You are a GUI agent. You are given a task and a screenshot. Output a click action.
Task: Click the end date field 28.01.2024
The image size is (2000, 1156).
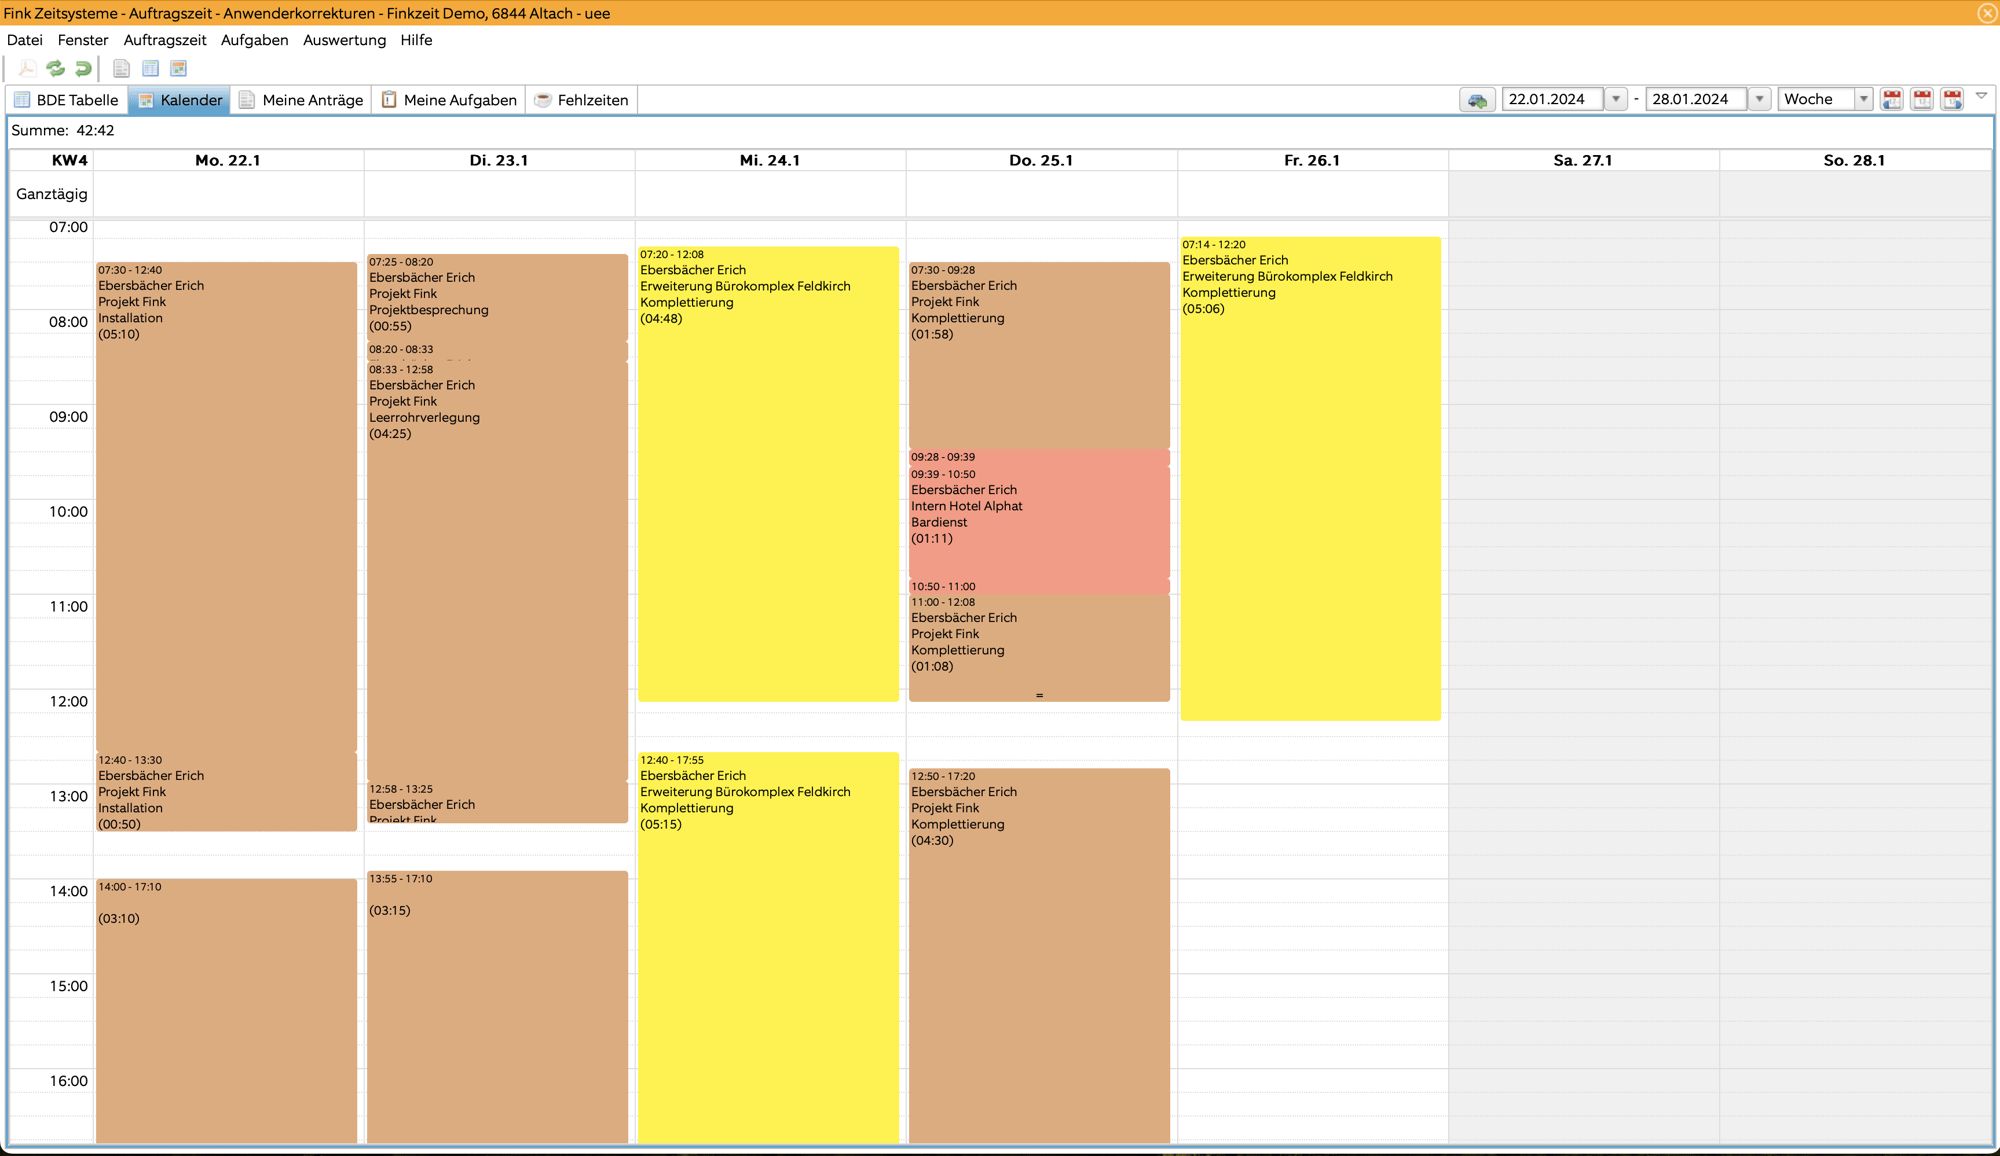click(1697, 99)
